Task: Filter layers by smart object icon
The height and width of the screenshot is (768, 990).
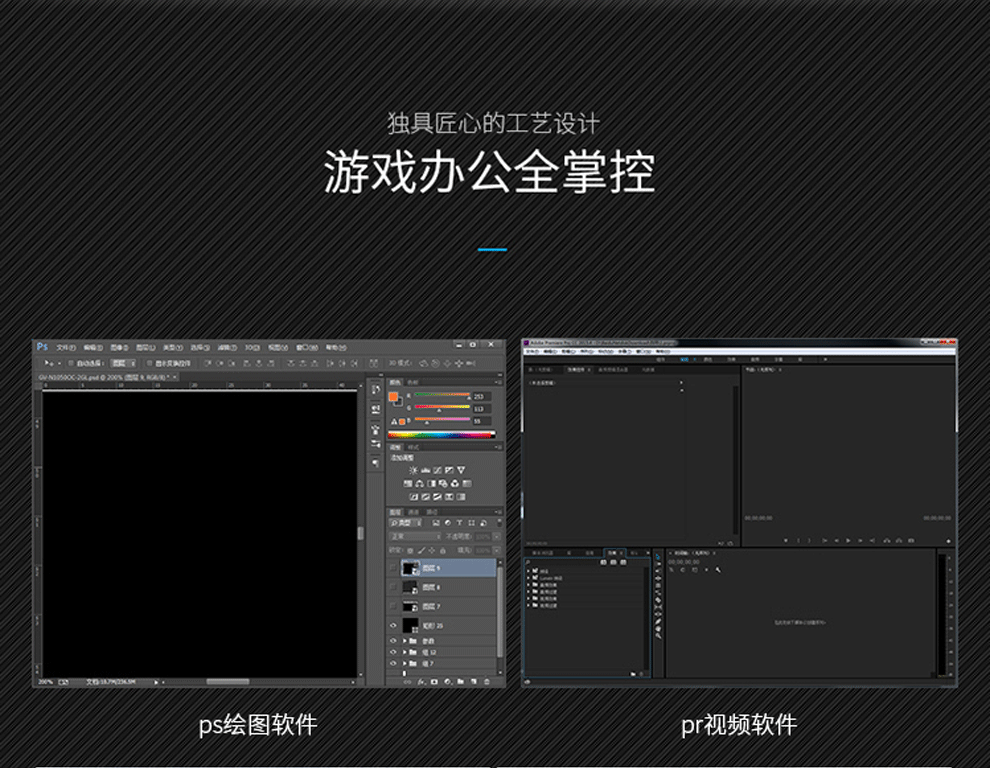Action: click(x=483, y=523)
